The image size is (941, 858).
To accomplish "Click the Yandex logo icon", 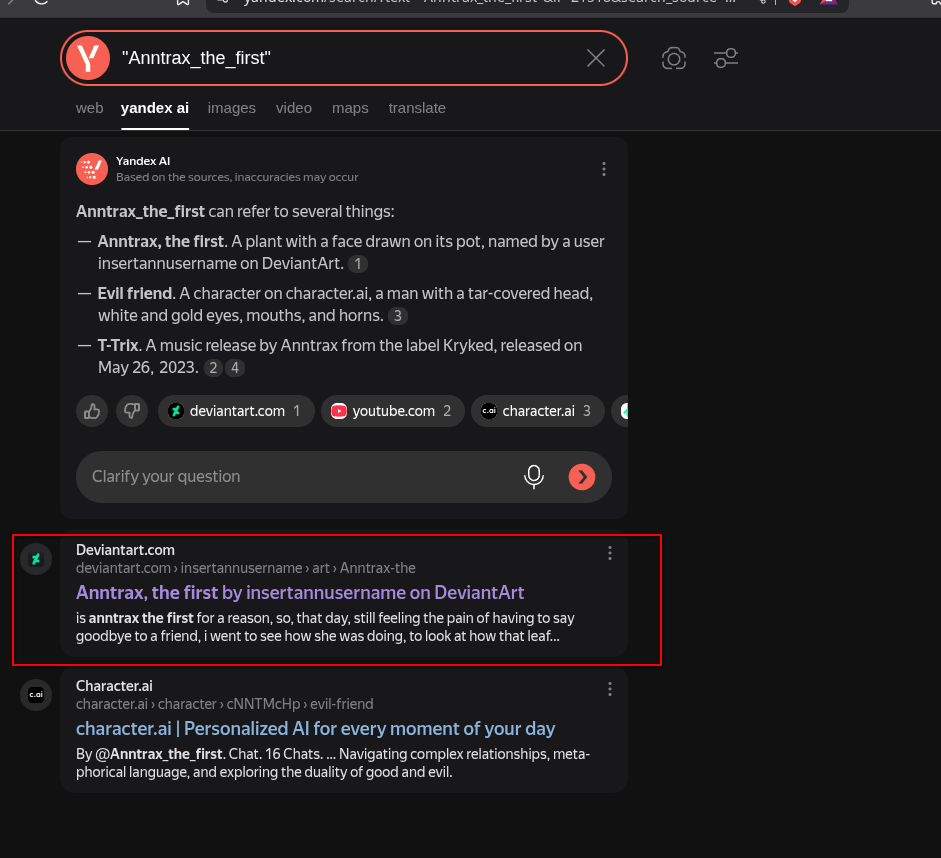I will coord(88,58).
